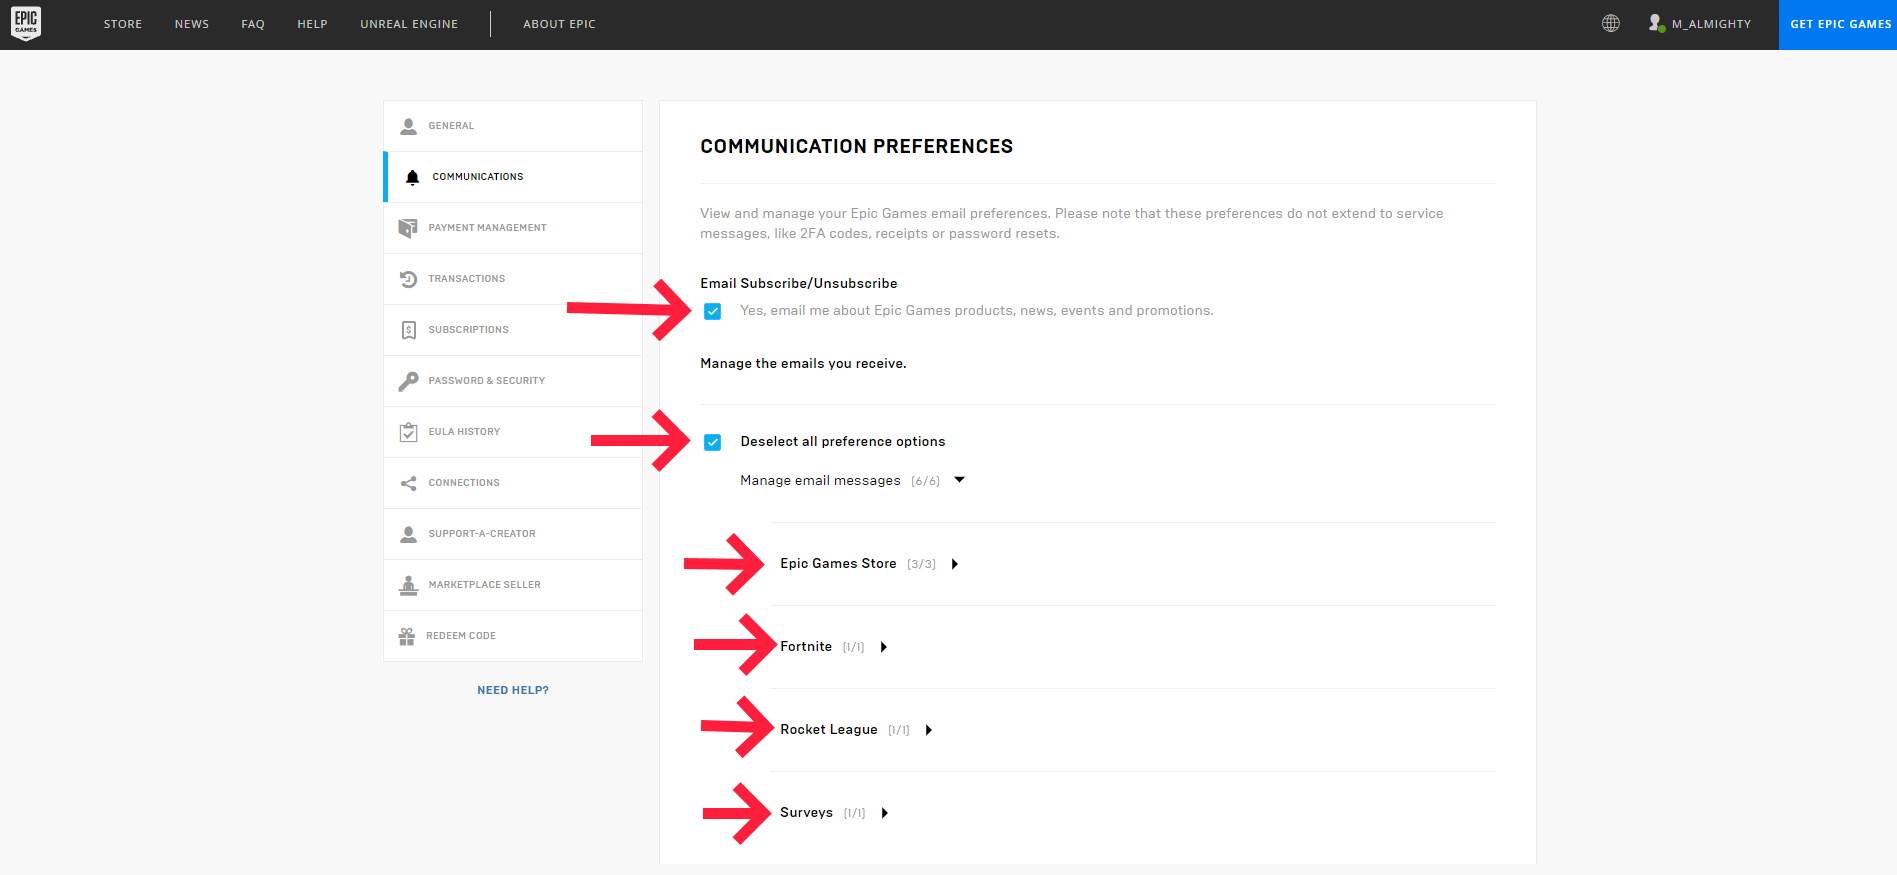The width and height of the screenshot is (1897, 875).
Task: Open the language globe icon
Action: click(x=1610, y=24)
